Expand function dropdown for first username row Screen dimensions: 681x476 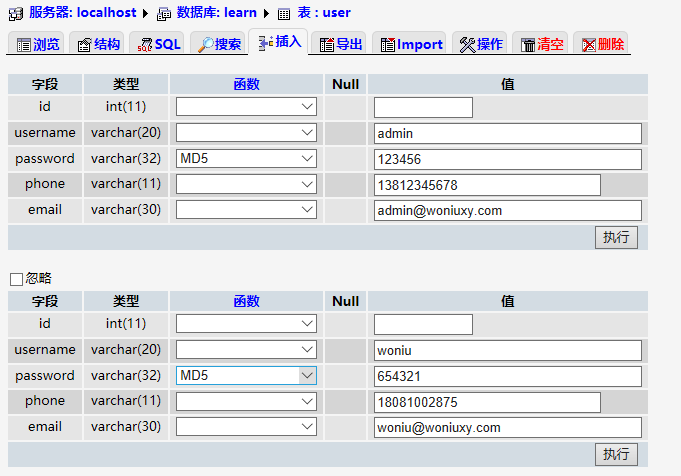pyautogui.click(x=246, y=133)
